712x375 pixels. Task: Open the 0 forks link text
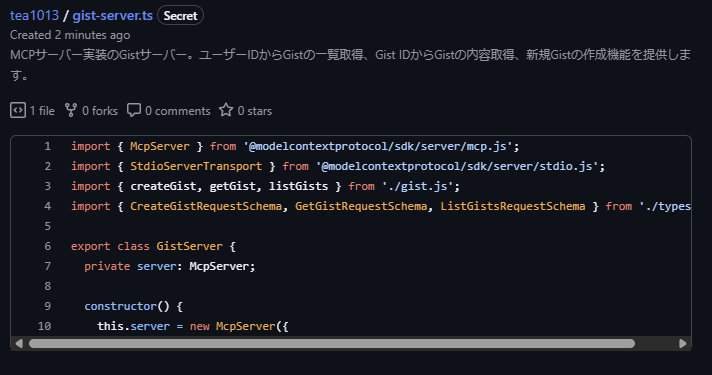100,111
